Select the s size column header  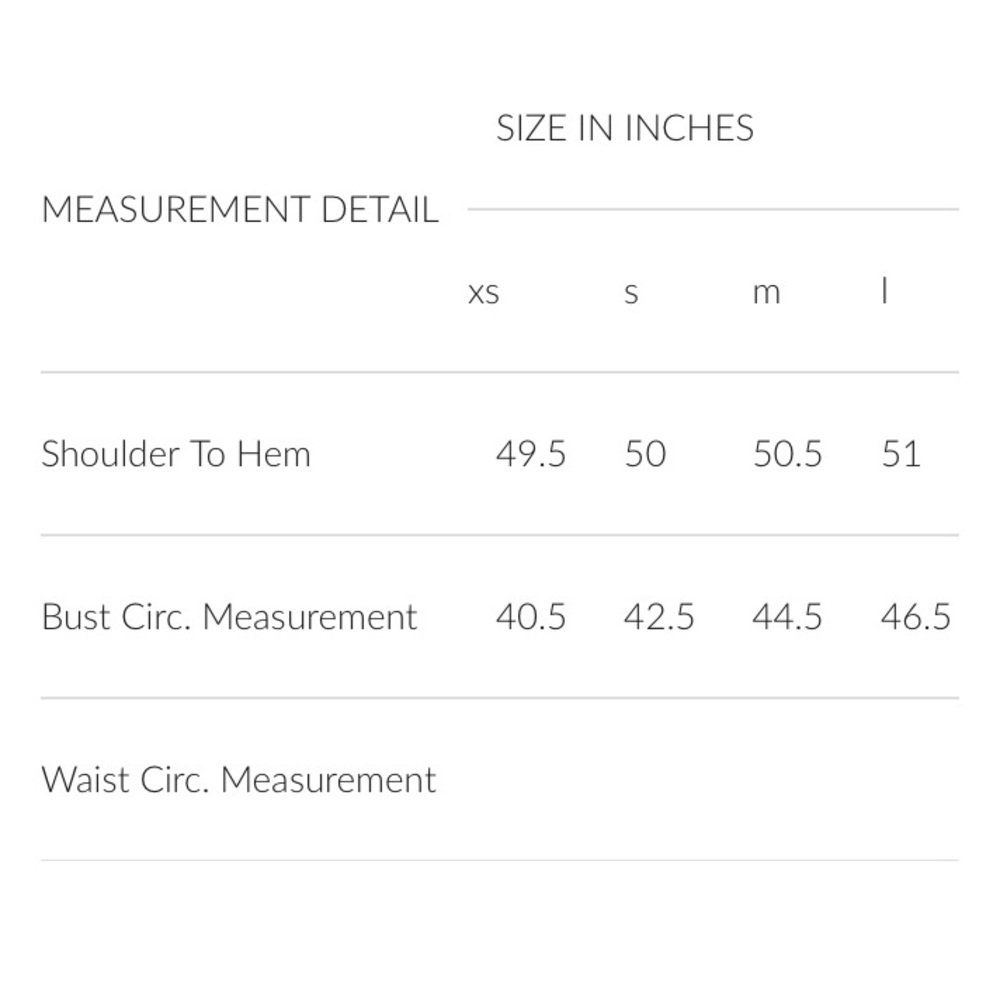coord(631,293)
